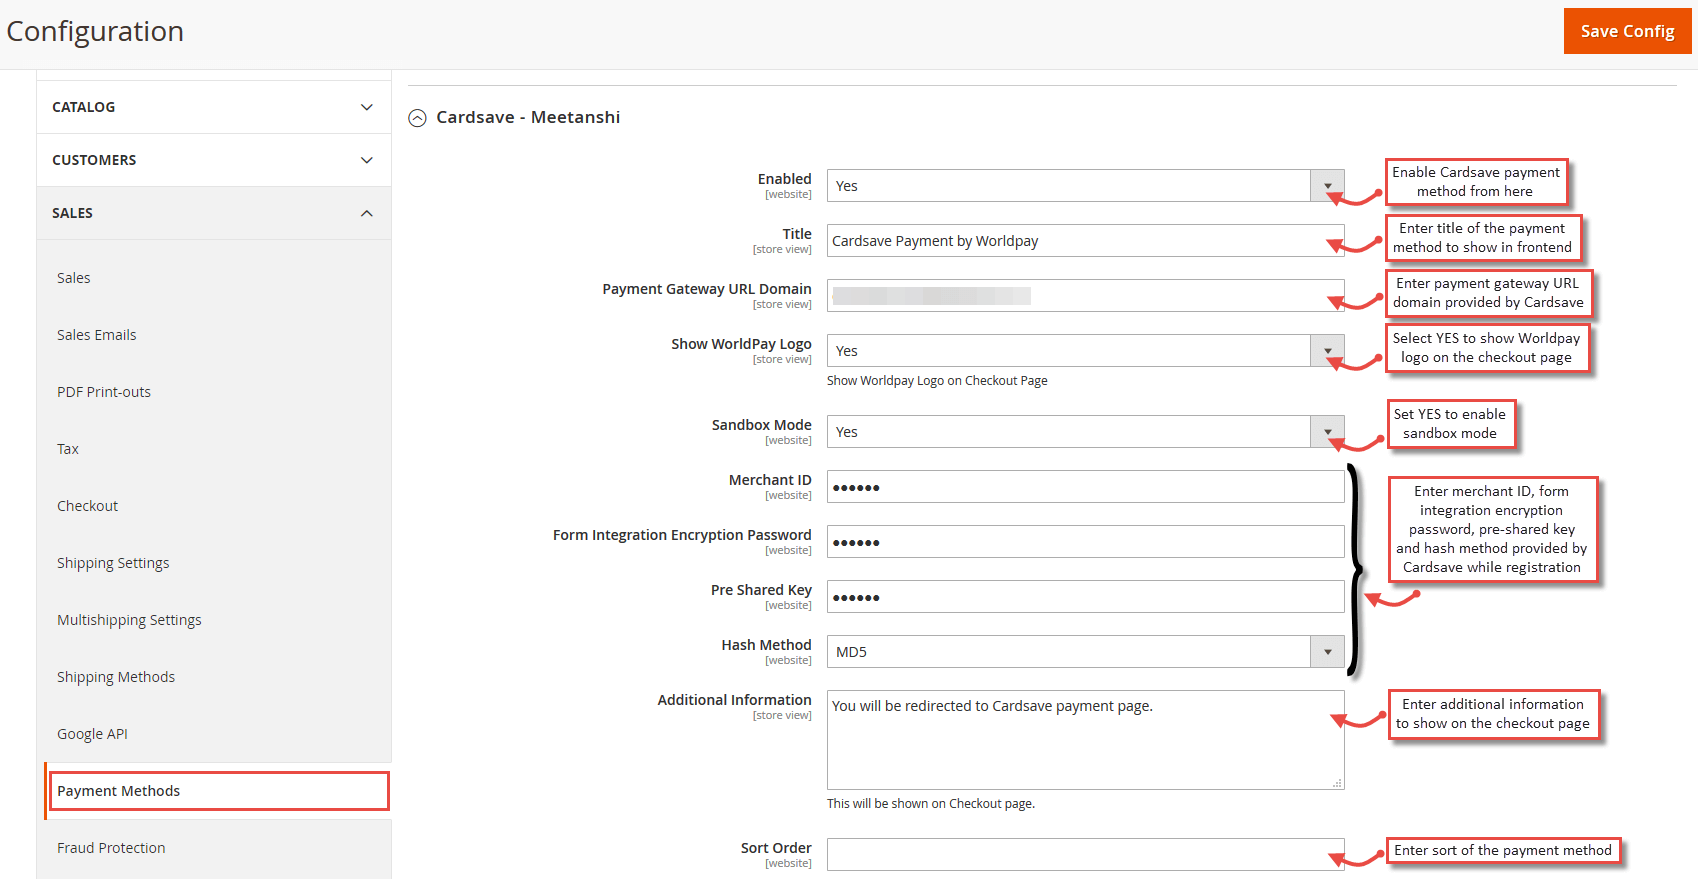Open the Enabled dropdown
This screenshot has width=1698, height=879.
(1085, 186)
